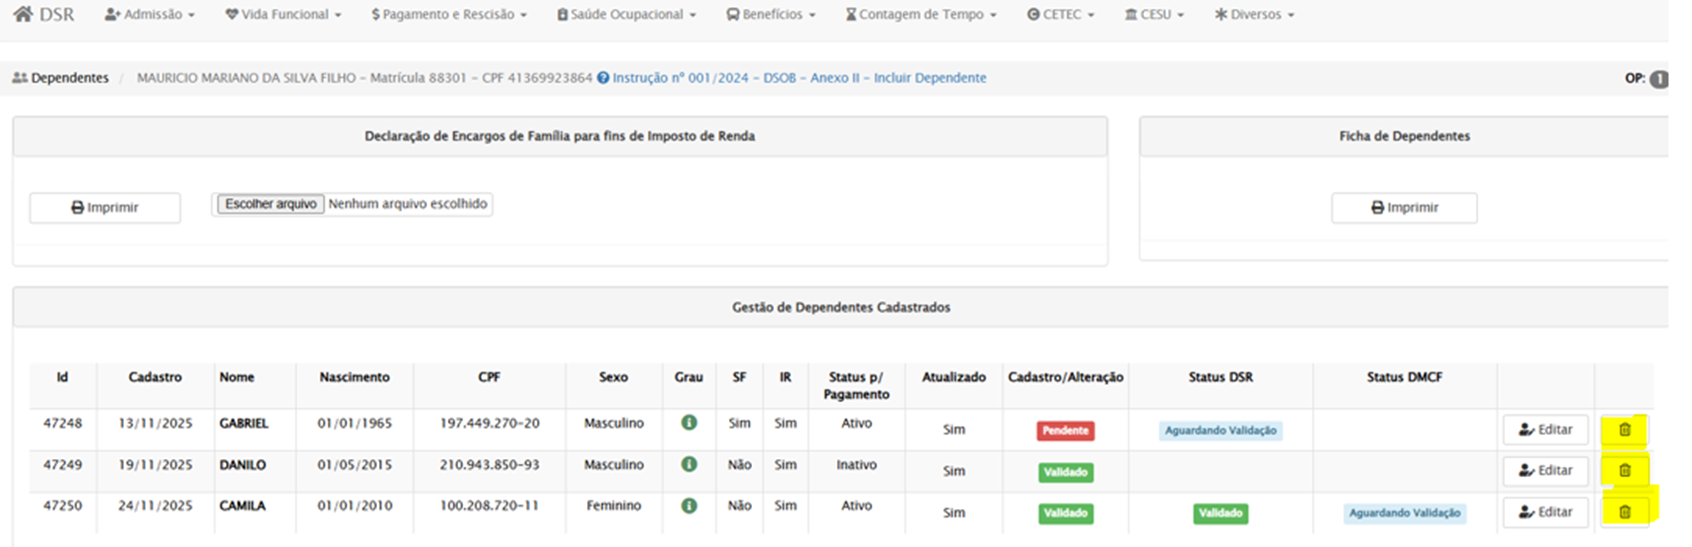Delete DANILO dependent with trash icon

tap(1624, 471)
